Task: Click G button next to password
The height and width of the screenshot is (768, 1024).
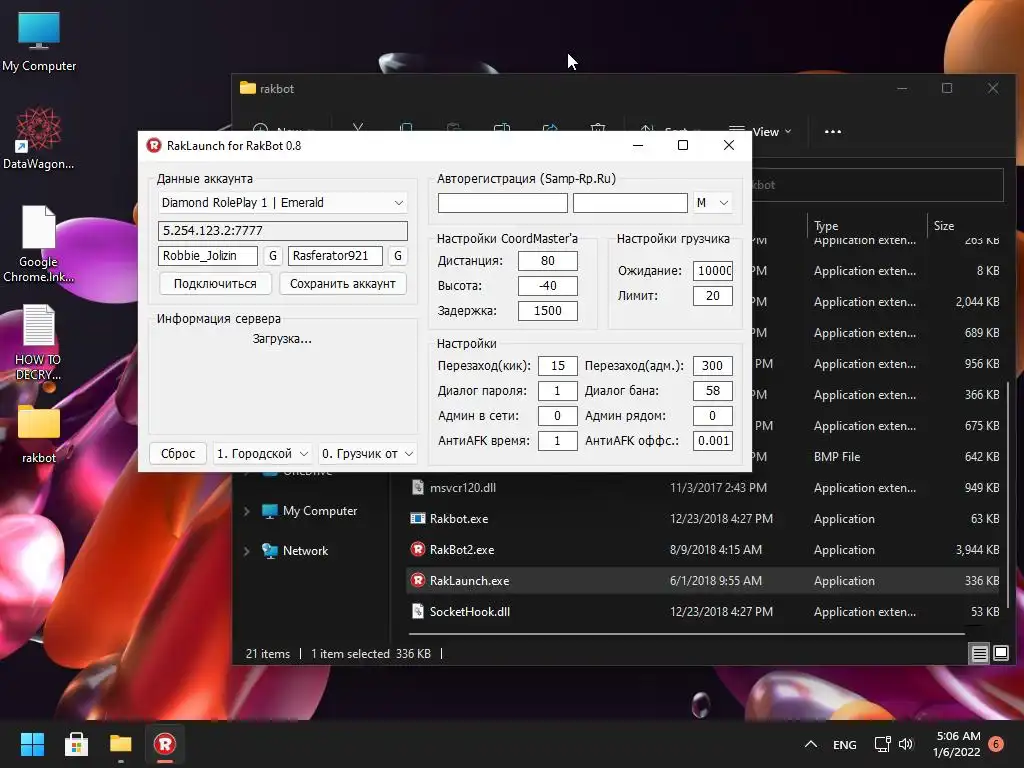Action: 398,255
